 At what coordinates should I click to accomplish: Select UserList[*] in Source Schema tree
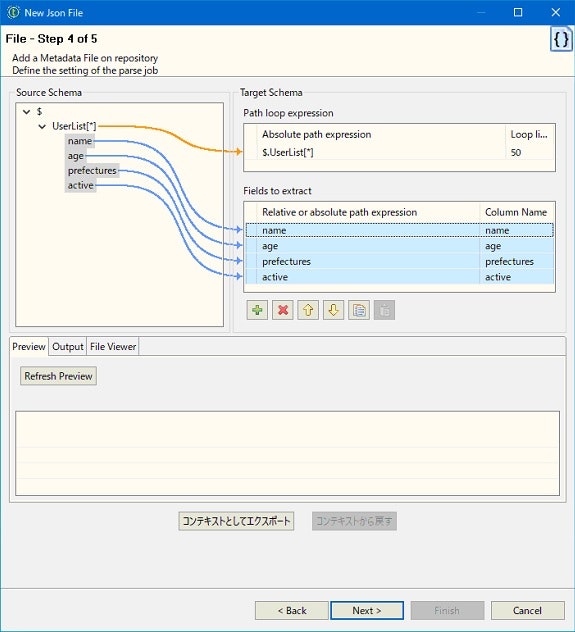point(74,126)
